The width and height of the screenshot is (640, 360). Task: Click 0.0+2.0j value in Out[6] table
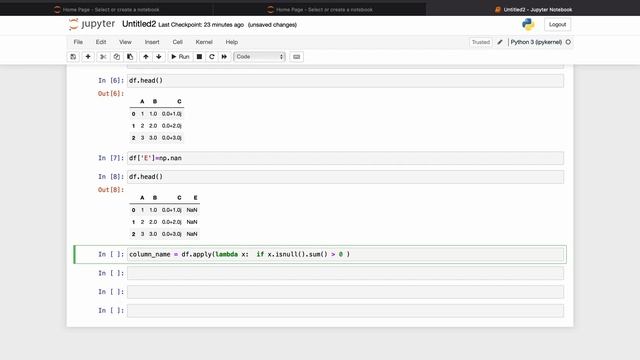[x=171, y=126]
